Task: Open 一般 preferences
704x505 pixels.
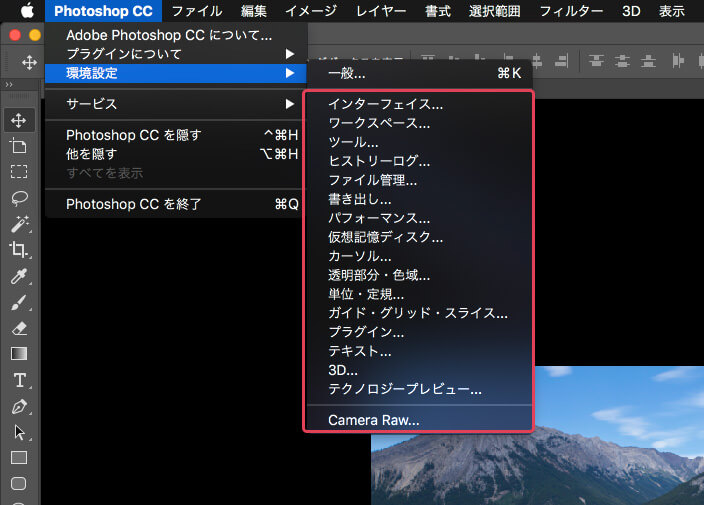Action: pos(420,73)
